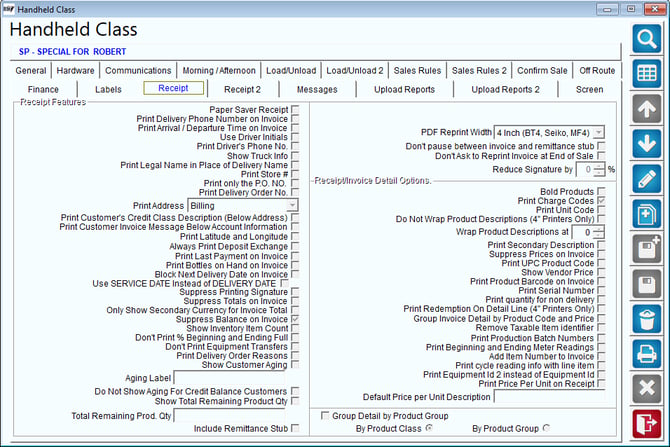The width and height of the screenshot is (670, 447).
Task: Open the Load/Unload tab
Action: [x=291, y=71]
